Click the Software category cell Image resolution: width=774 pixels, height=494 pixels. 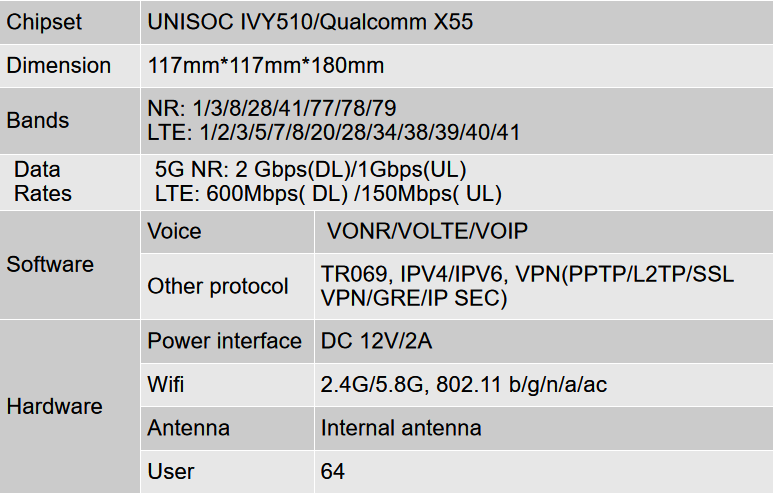coord(50,265)
